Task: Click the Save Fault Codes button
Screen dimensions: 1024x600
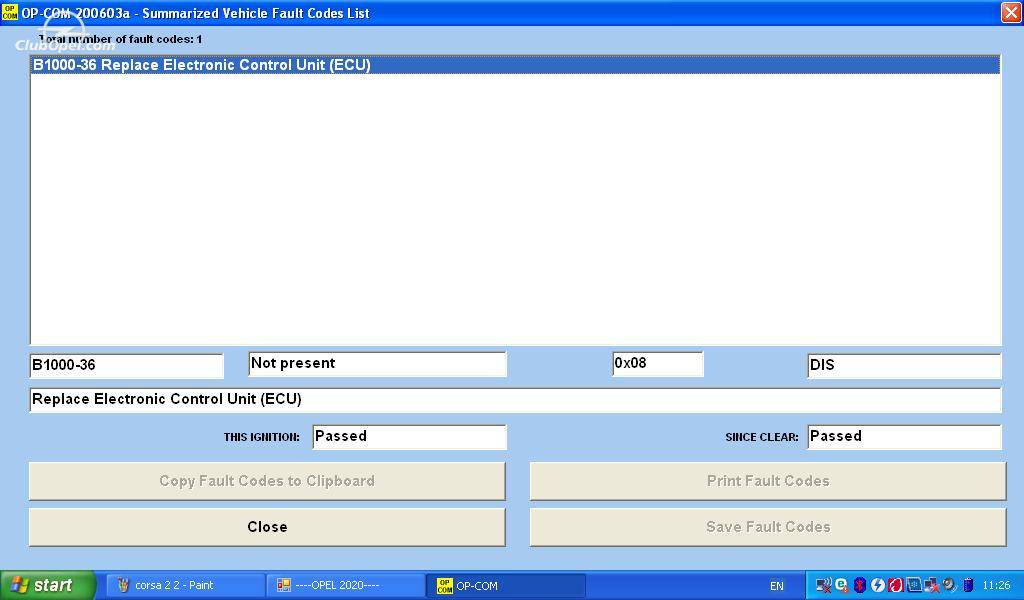Action: pyautogui.click(x=768, y=527)
